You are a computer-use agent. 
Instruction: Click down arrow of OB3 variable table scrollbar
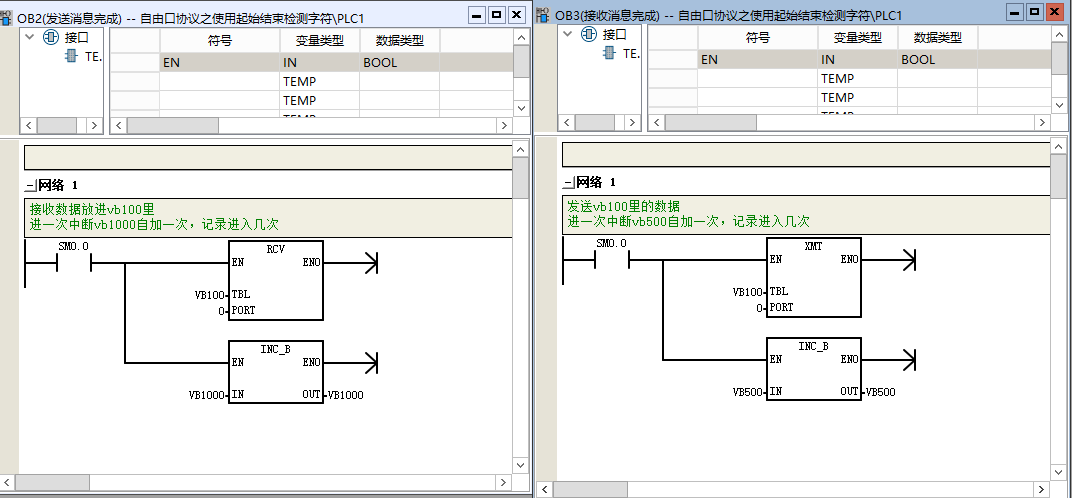(1060, 105)
